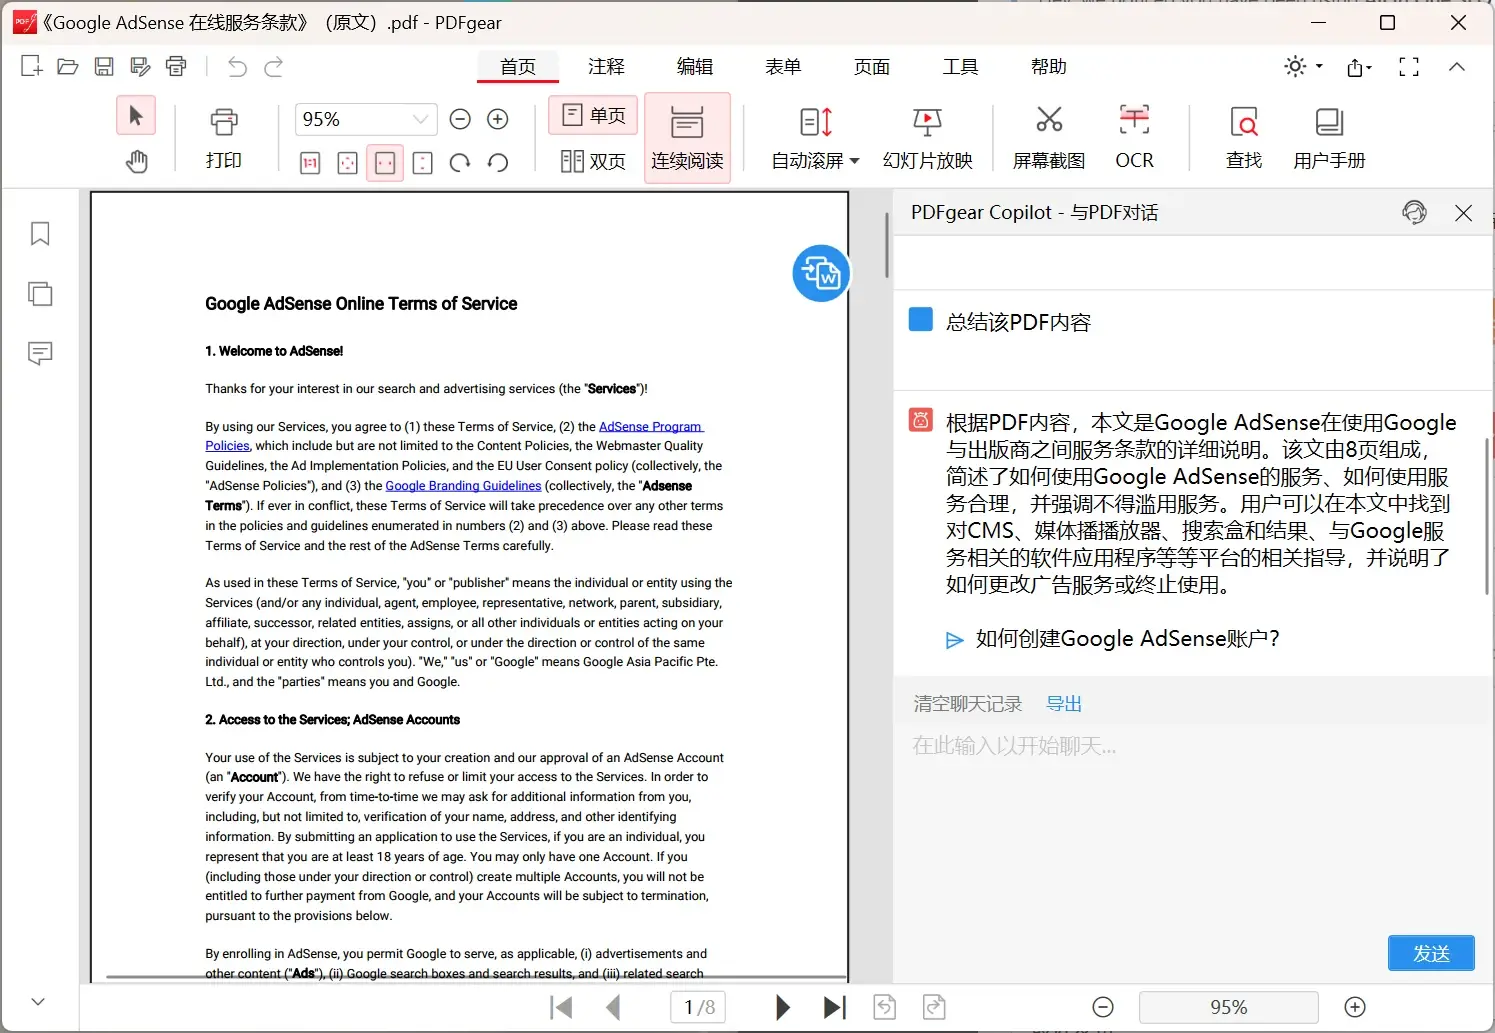Open the Find search tool

1243,137
